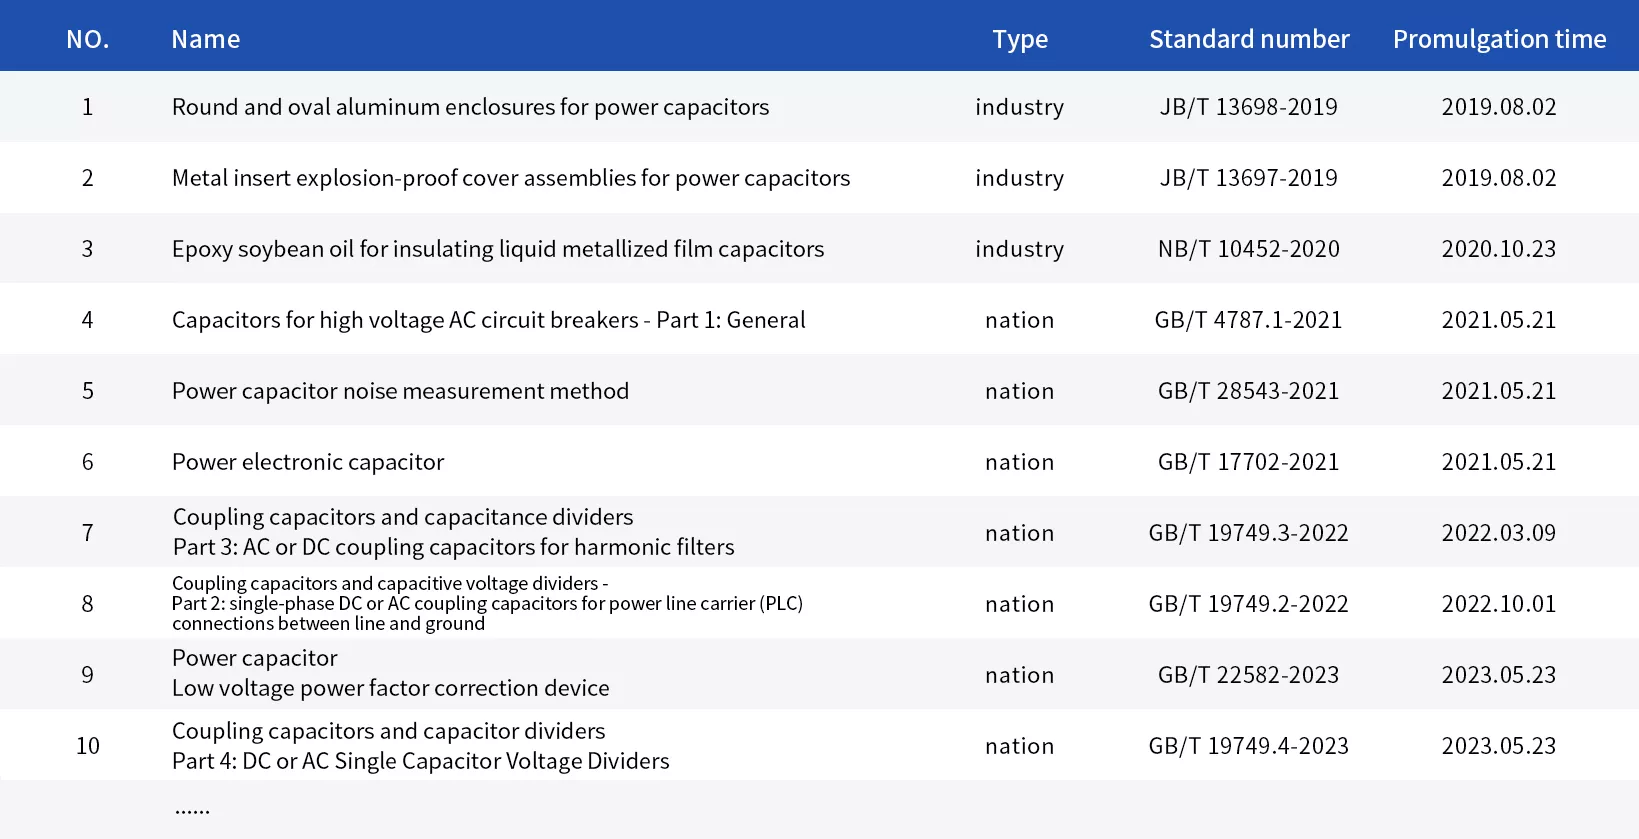Click standard number JB/T 13698-2019

click(1248, 107)
